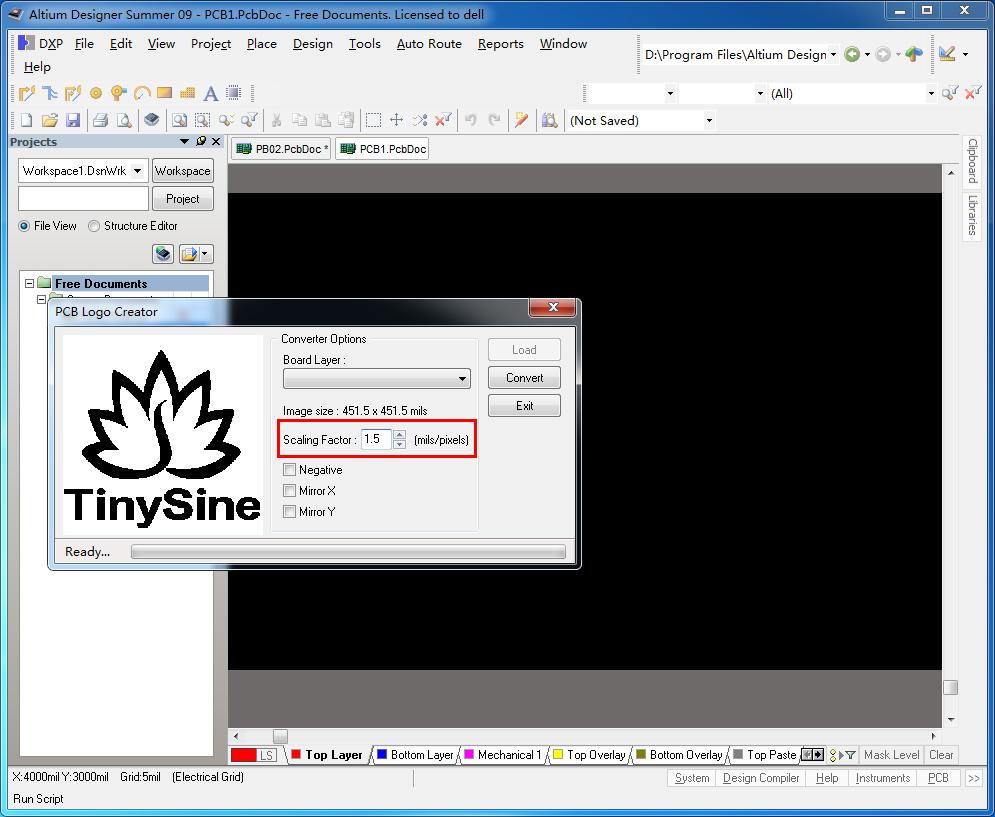The width and height of the screenshot is (995, 817).
Task: Expand the Workspace1.DsnWrk dropdown
Action: pos(138,171)
